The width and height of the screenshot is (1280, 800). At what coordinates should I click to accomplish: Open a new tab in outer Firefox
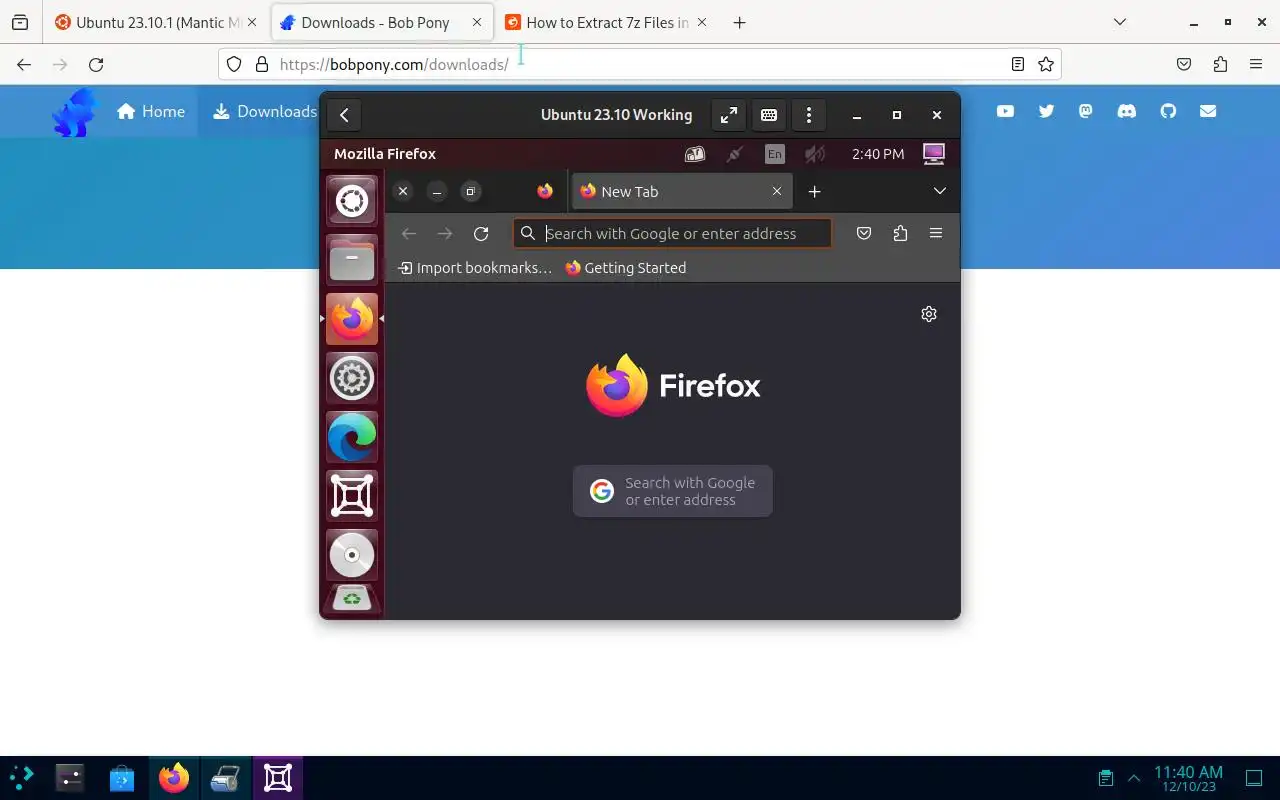pos(739,22)
